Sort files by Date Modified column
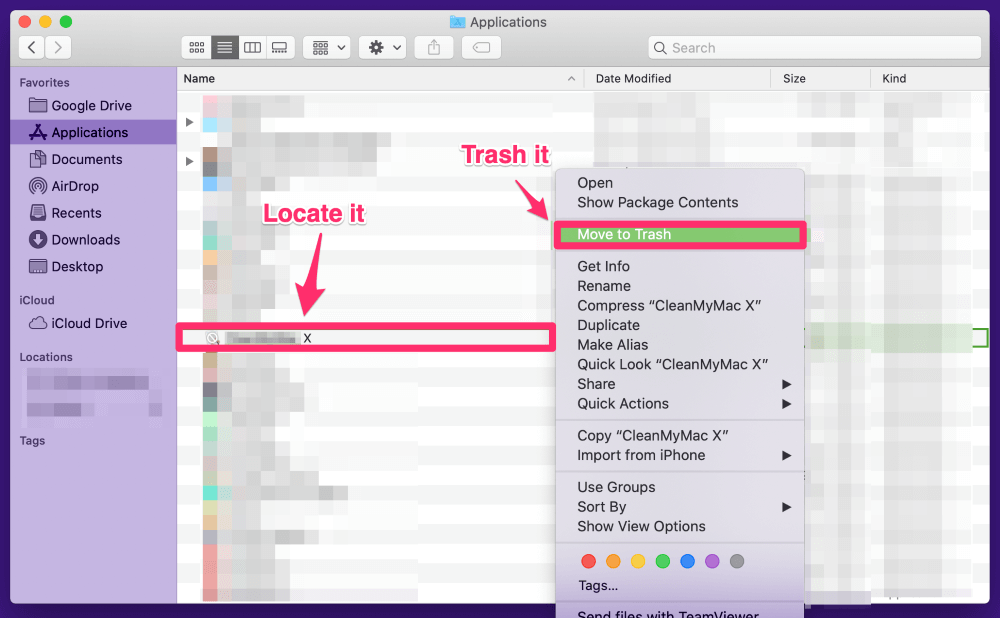This screenshot has width=1000, height=618. coord(677,78)
